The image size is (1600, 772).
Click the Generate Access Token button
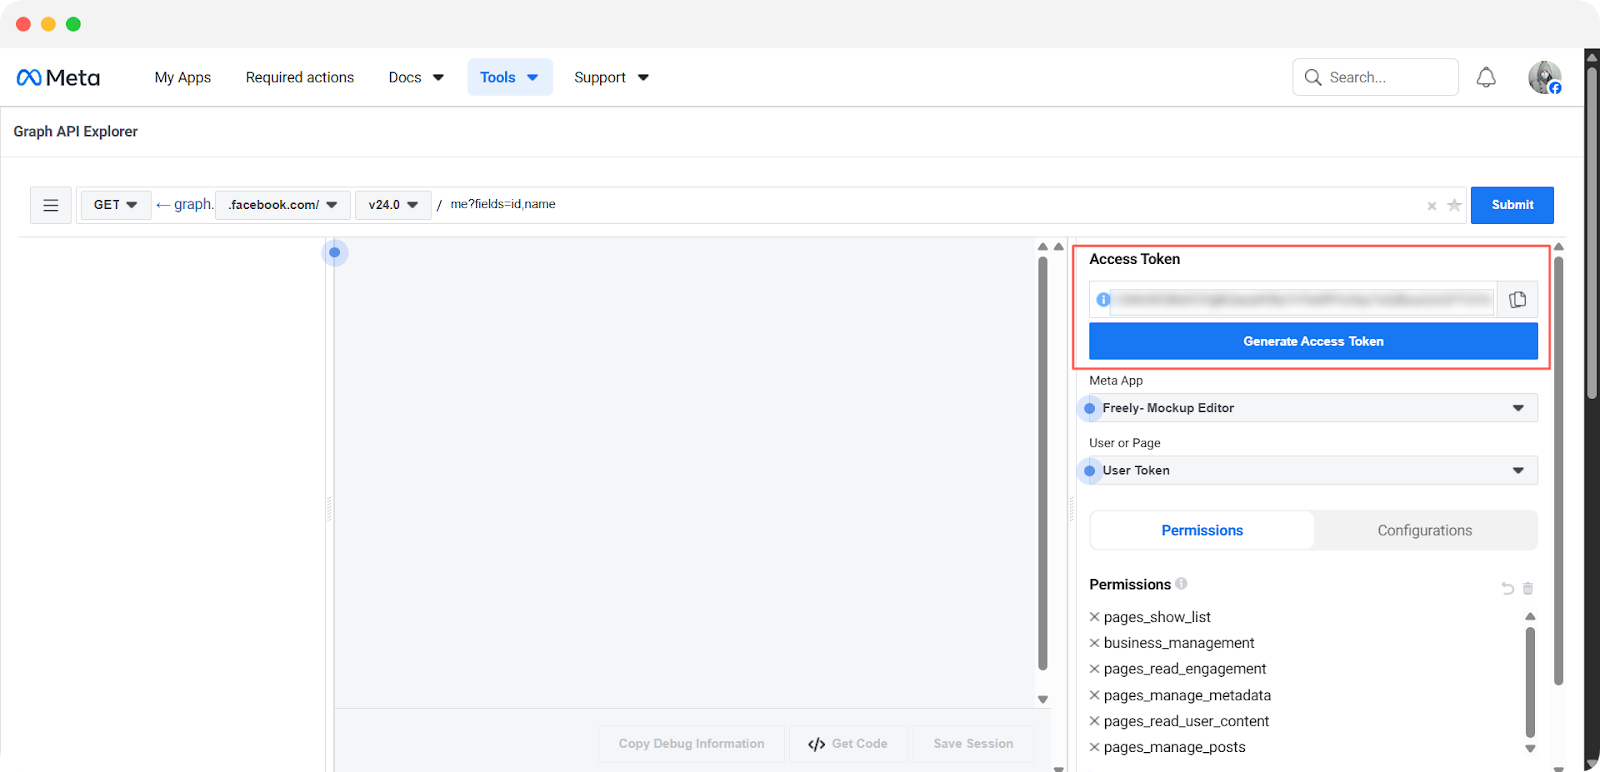click(1313, 341)
